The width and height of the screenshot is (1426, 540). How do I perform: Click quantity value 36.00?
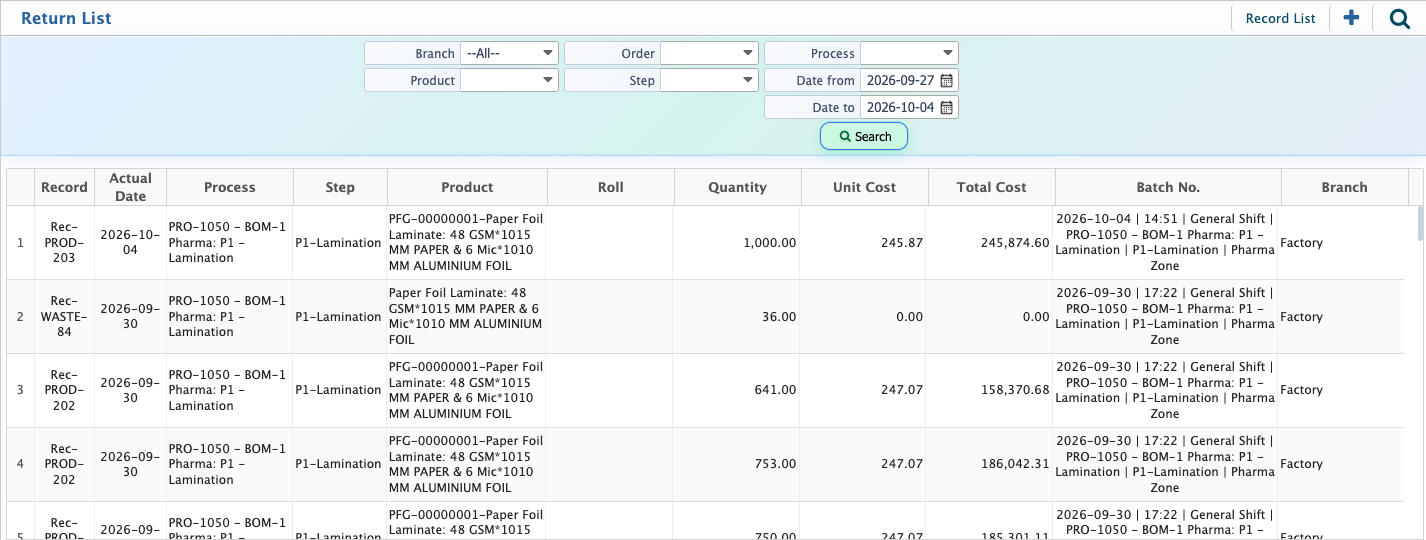pyautogui.click(x=777, y=317)
